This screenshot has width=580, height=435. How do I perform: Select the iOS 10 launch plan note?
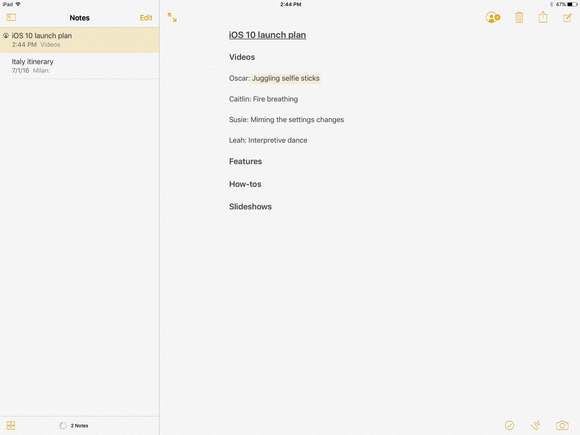point(80,40)
